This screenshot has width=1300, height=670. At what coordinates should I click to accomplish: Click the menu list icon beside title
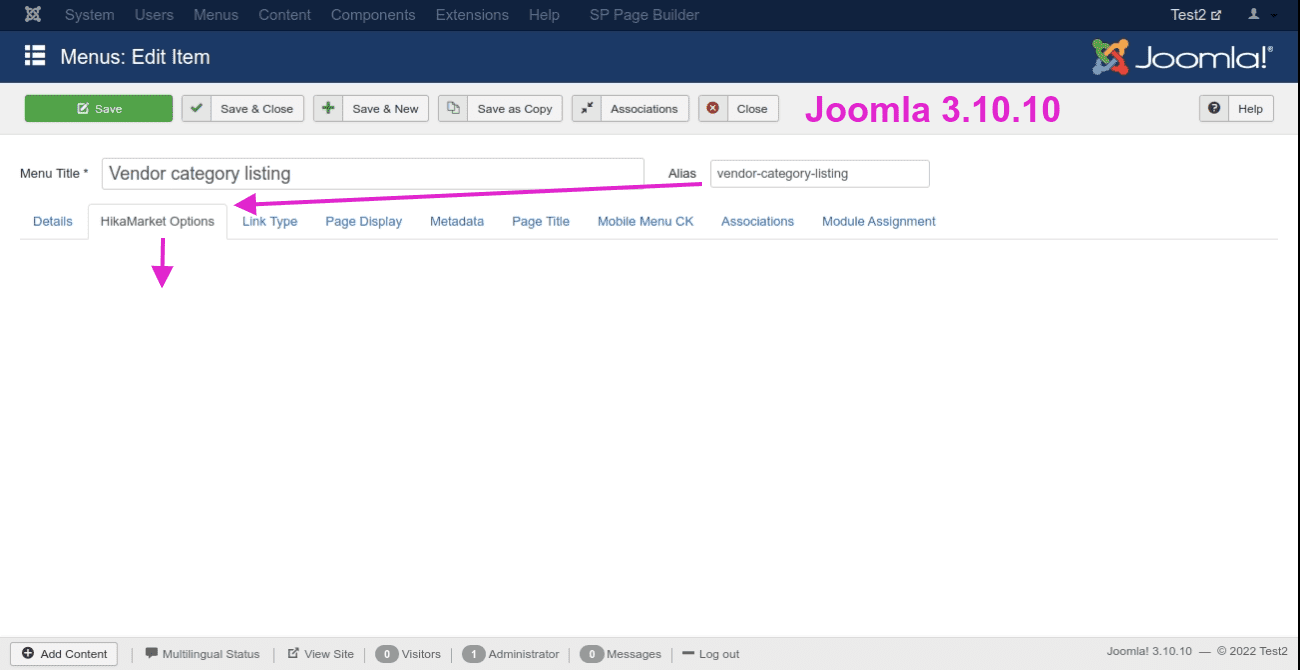35,56
